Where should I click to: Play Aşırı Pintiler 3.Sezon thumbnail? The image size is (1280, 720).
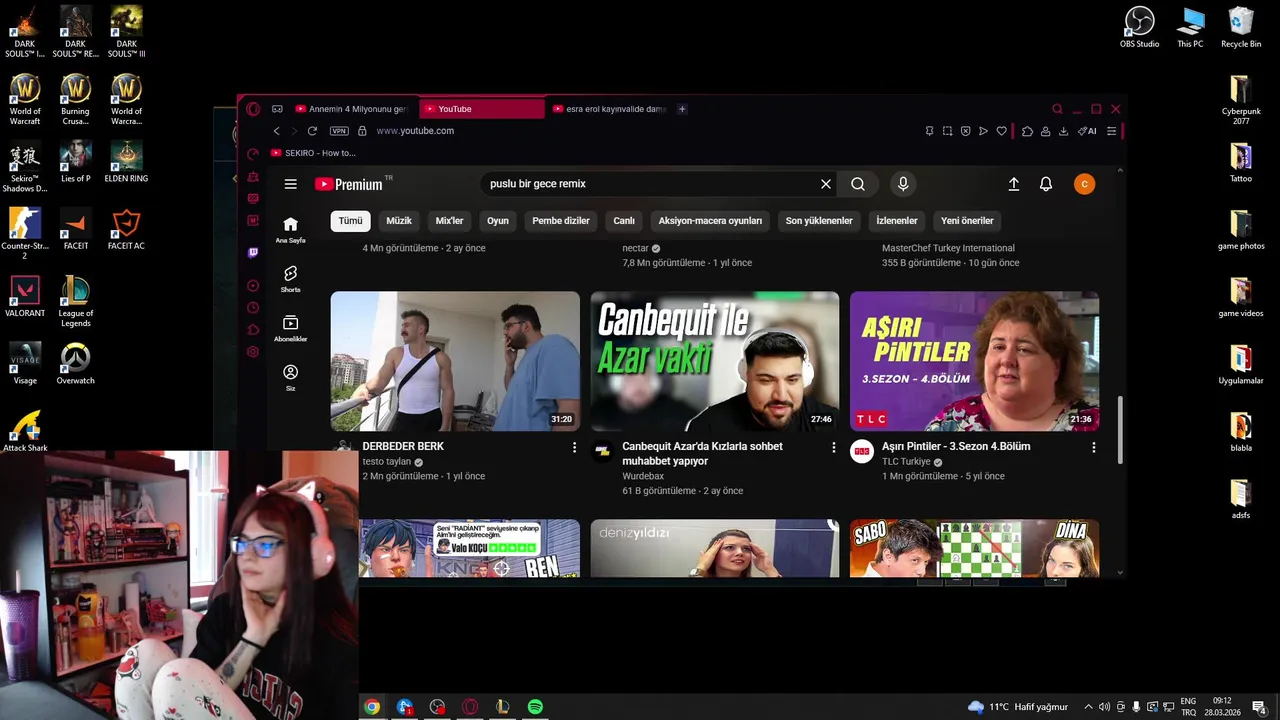974,361
